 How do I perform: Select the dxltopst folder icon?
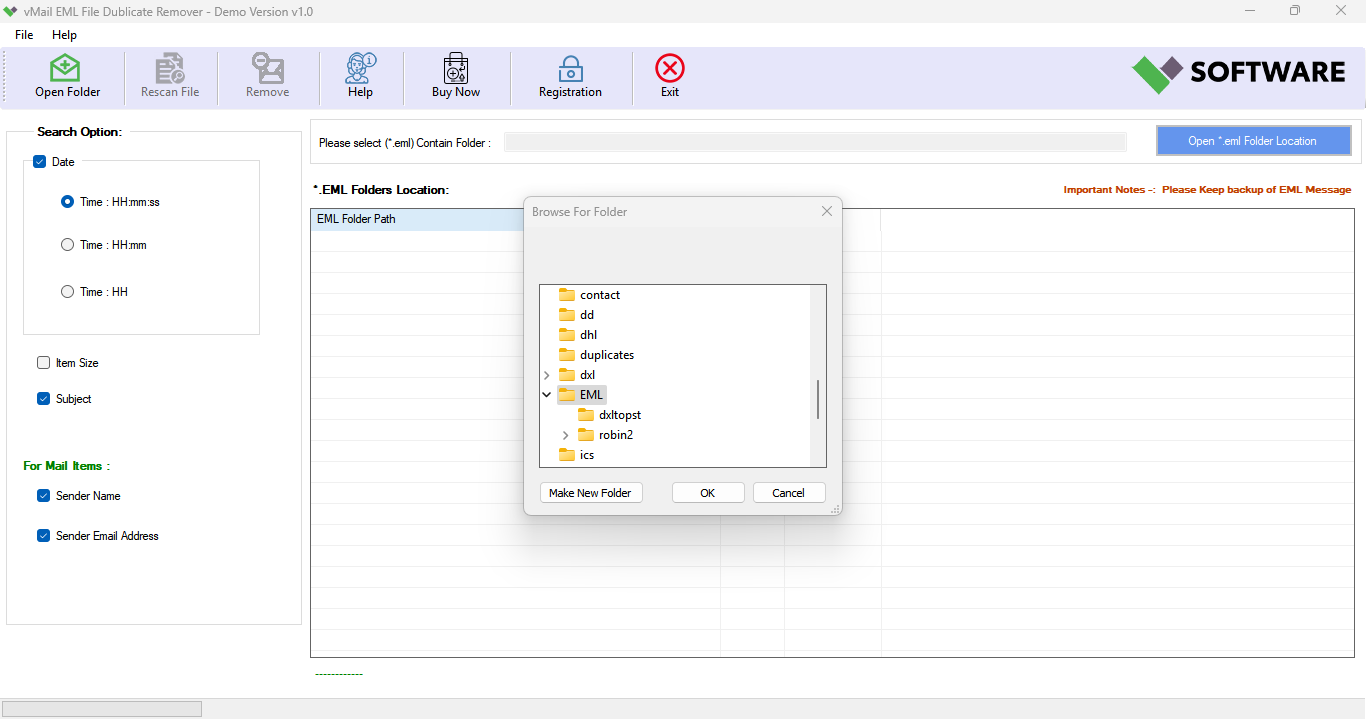[x=586, y=415]
